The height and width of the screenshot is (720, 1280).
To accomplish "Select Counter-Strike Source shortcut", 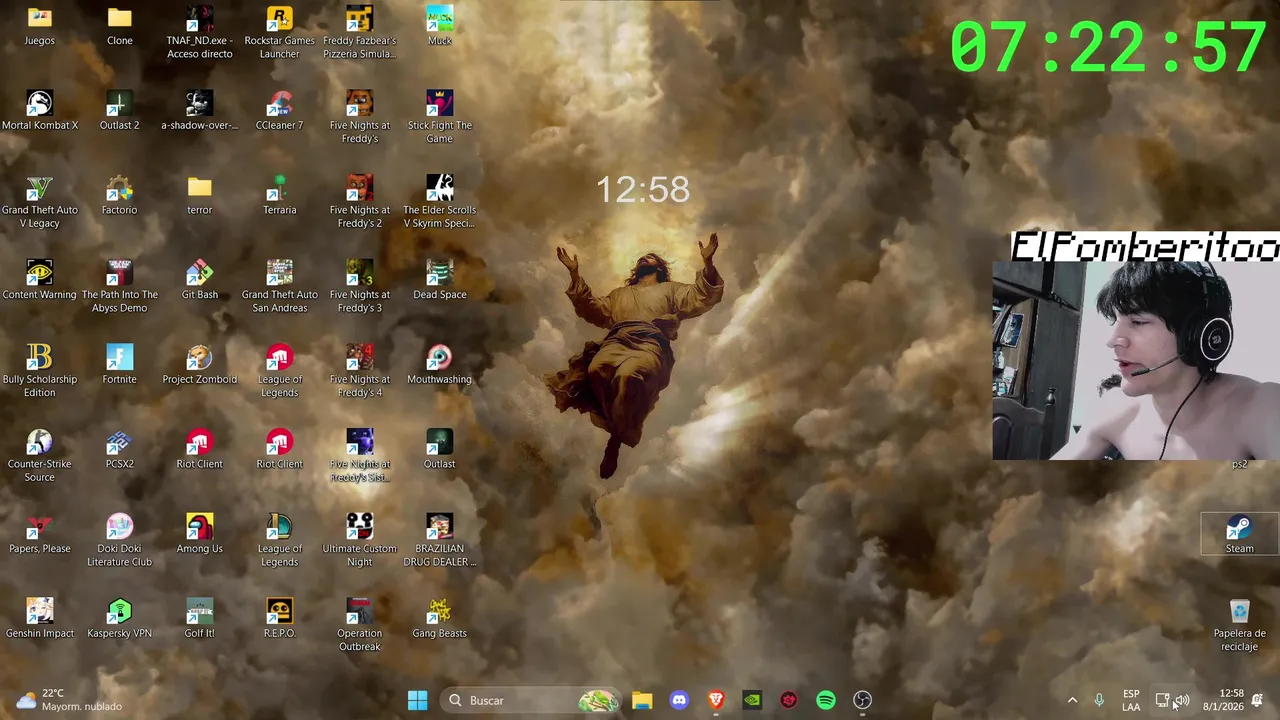I will (40, 456).
